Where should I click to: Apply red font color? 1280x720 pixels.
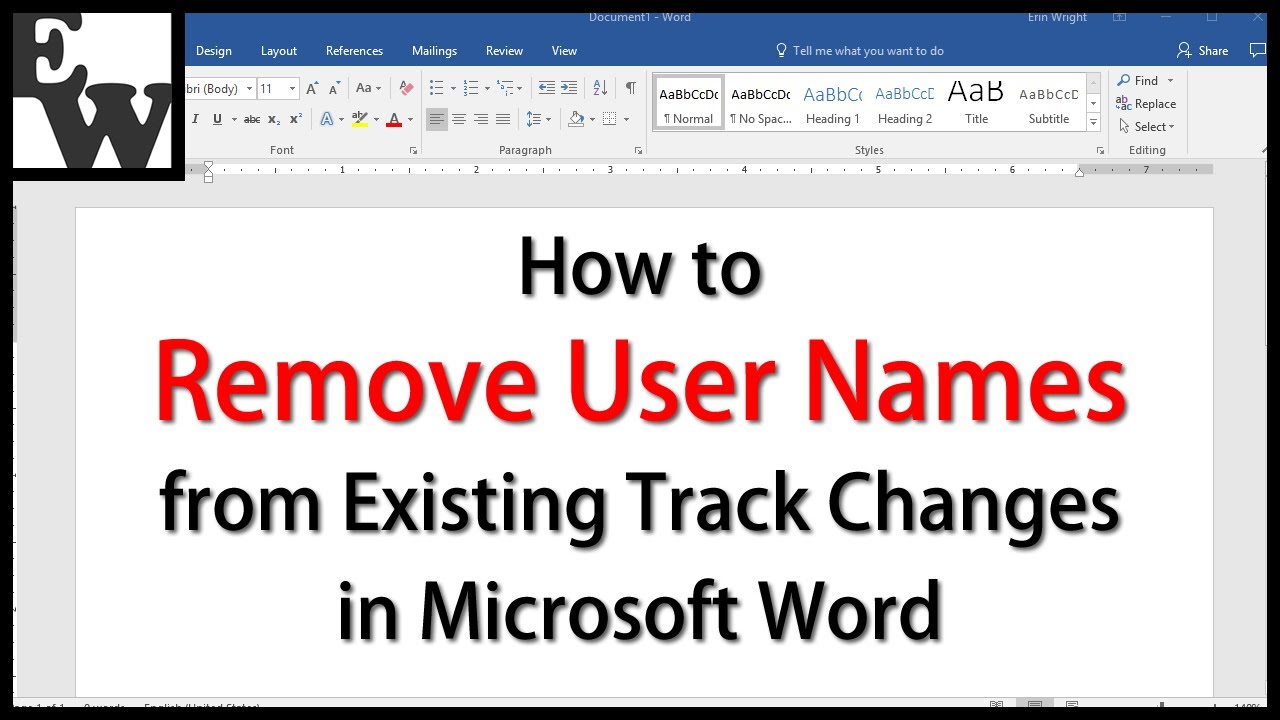394,119
